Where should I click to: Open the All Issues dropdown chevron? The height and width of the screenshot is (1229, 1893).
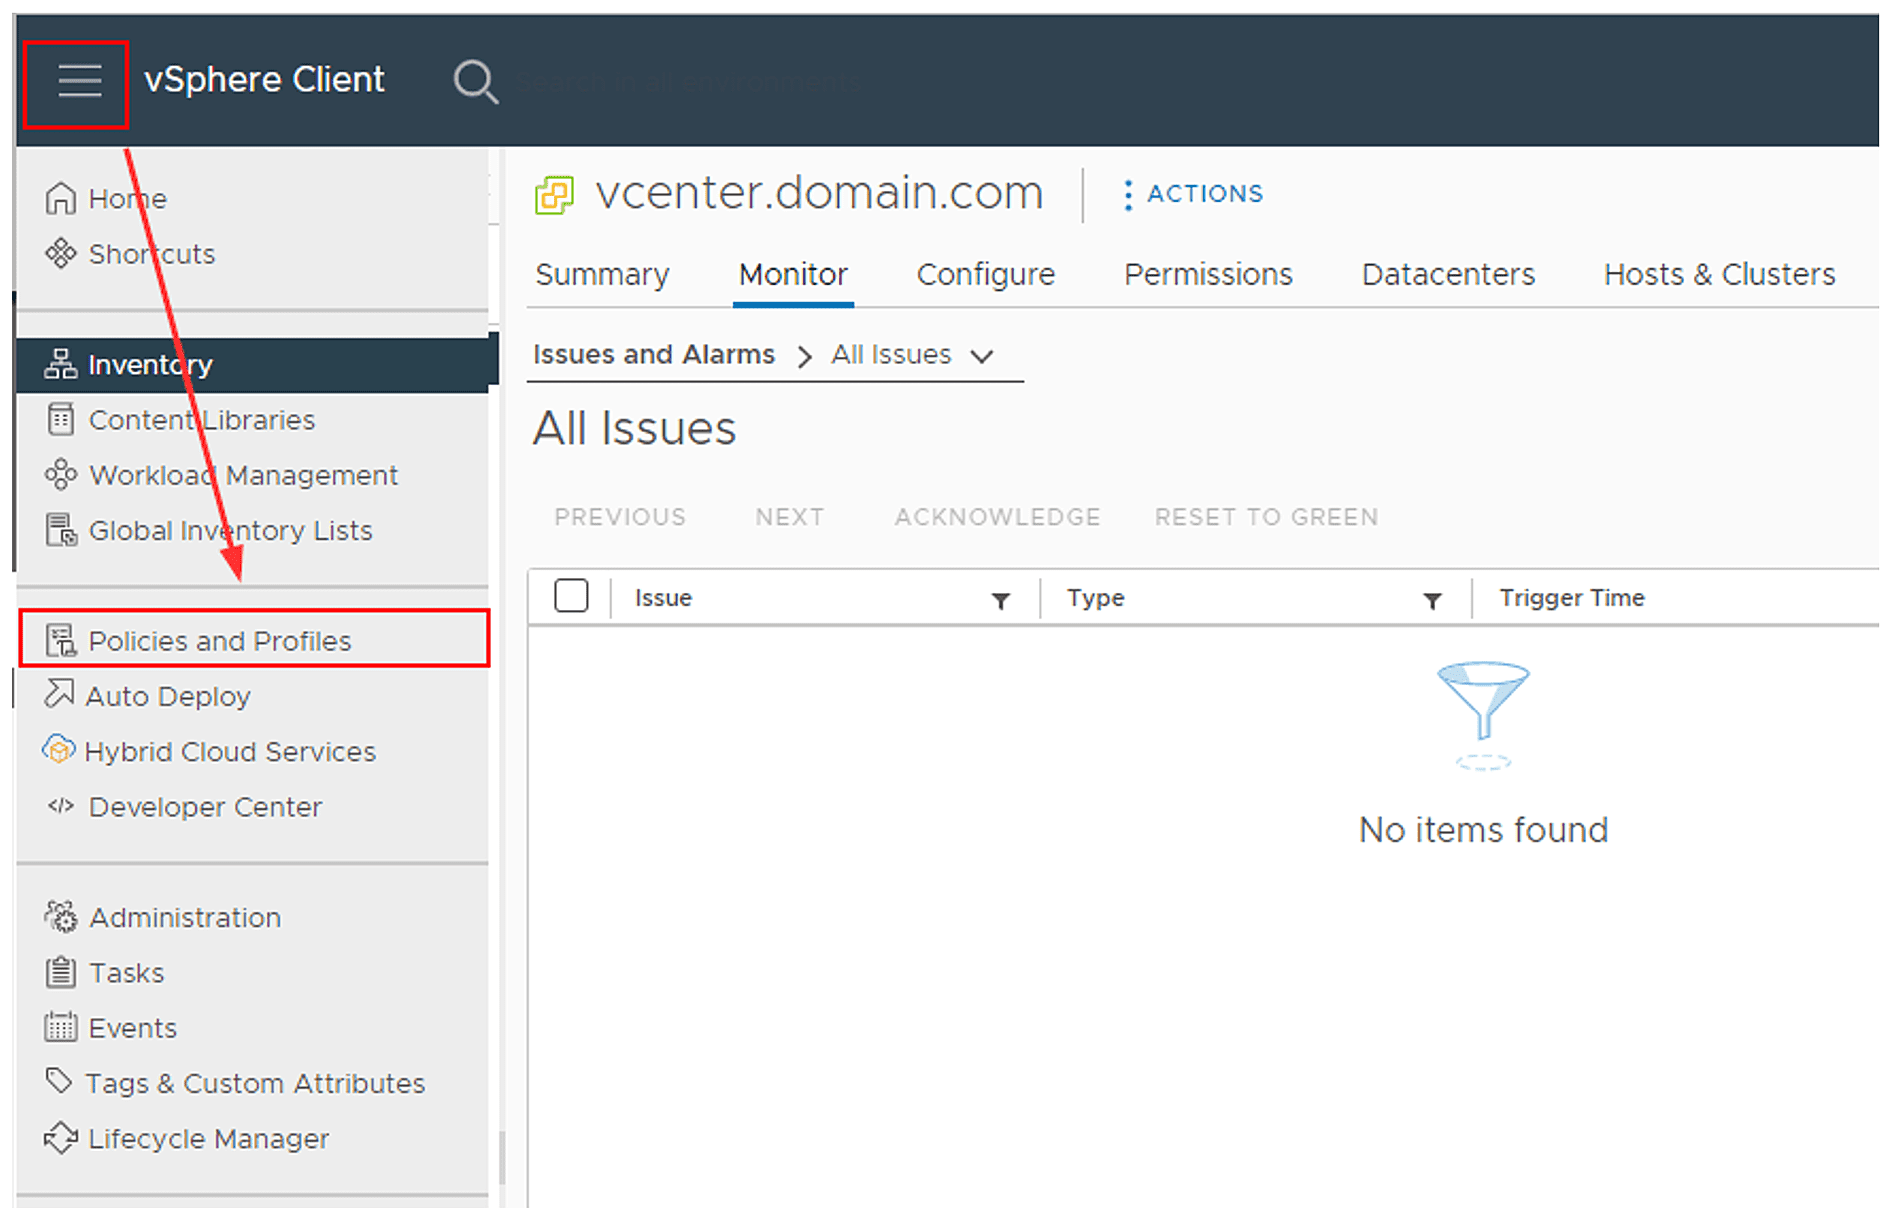[x=982, y=356]
